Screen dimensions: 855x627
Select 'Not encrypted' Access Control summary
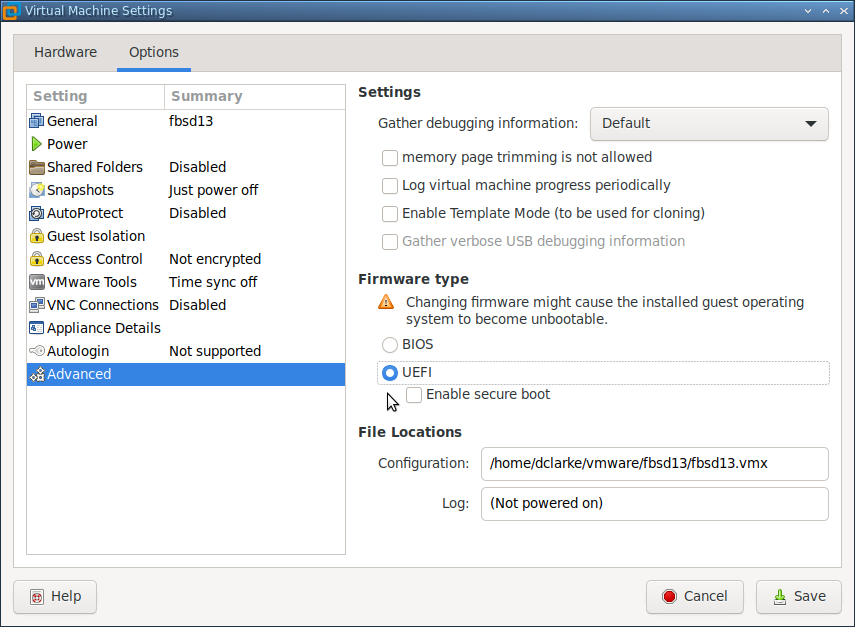215,260
